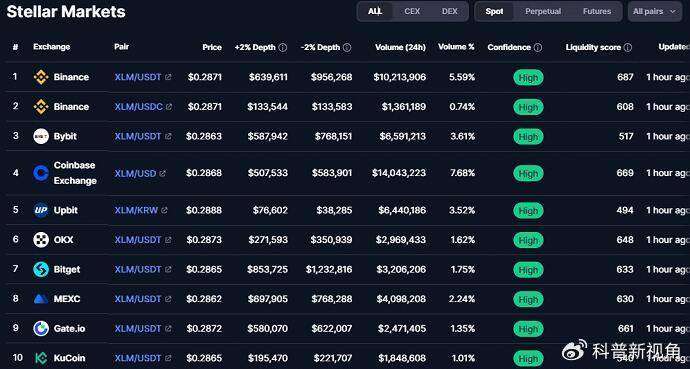This screenshot has height=369, width=690.
Task: Sort by Exchange column header
Action: coord(51,47)
